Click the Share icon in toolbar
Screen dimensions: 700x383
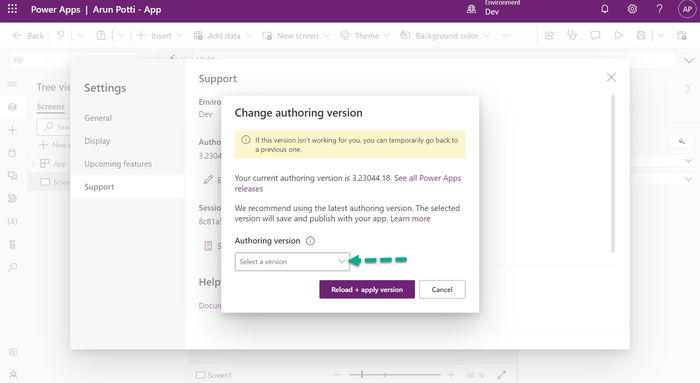coord(550,35)
